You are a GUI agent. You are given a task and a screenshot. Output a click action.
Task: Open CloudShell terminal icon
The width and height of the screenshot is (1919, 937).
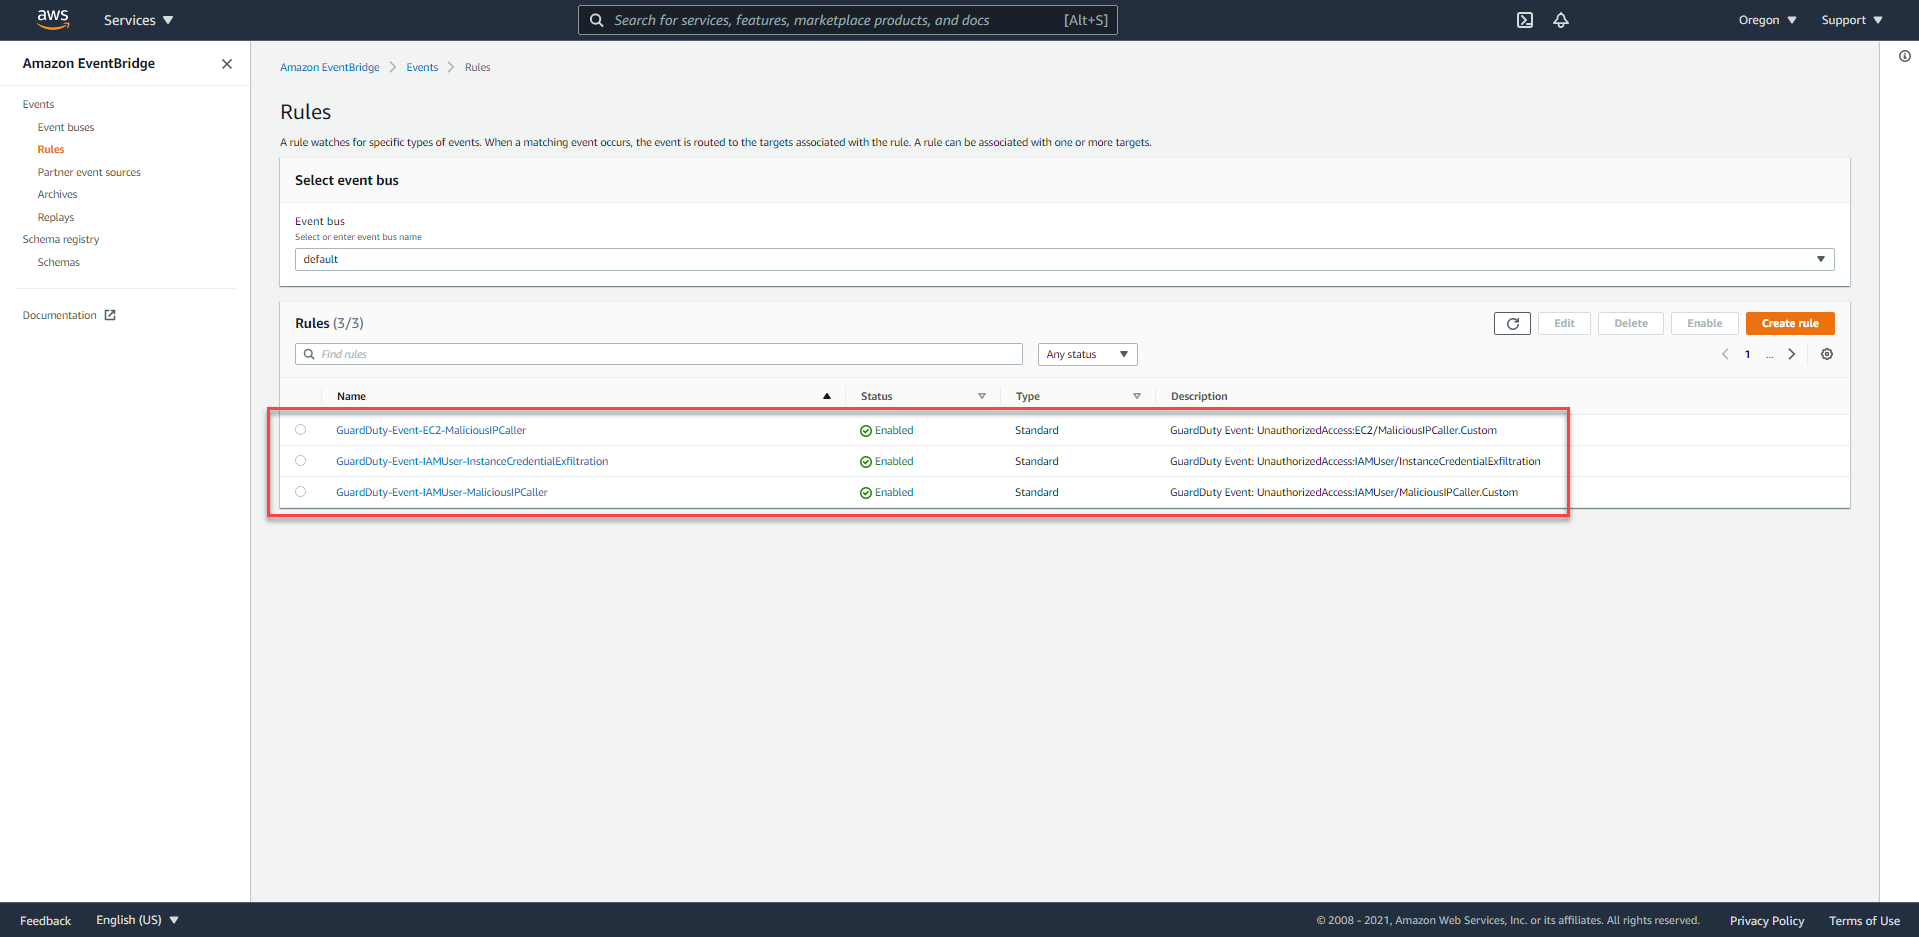pyautogui.click(x=1525, y=20)
